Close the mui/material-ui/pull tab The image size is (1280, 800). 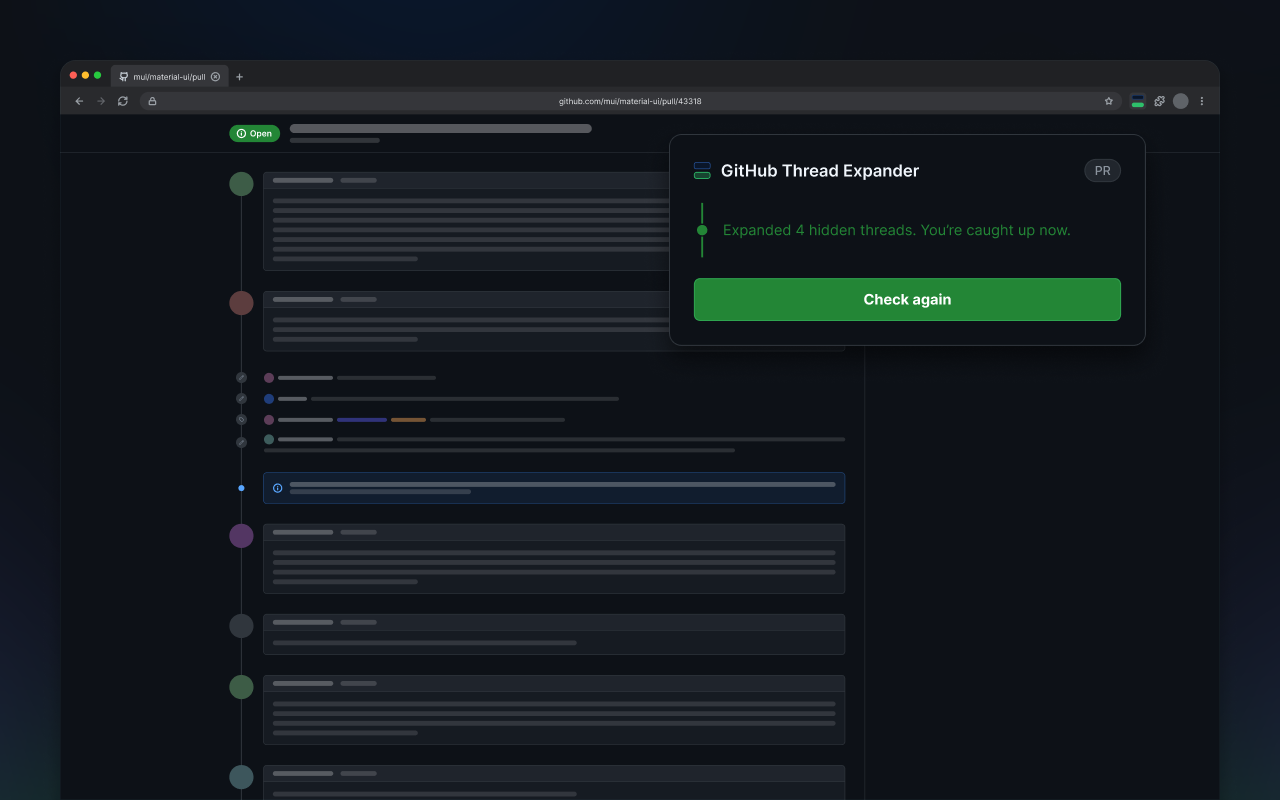coord(215,76)
